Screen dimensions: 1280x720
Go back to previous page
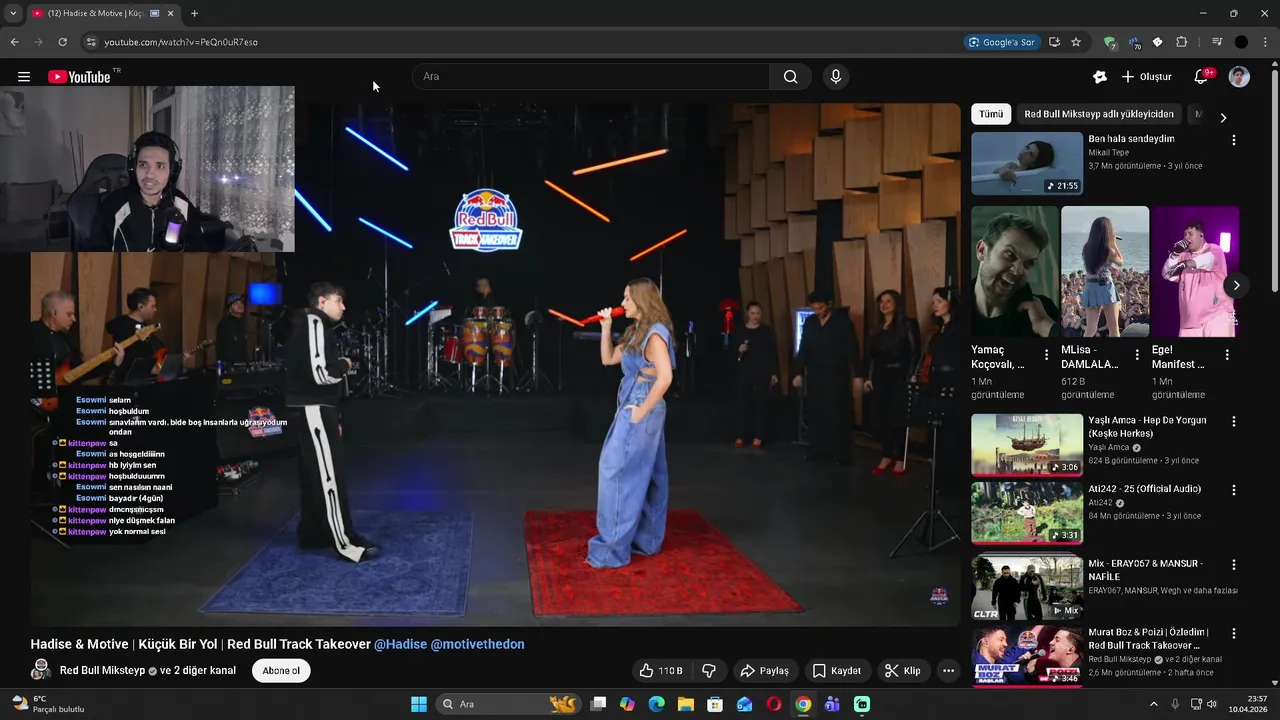pos(14,42)
